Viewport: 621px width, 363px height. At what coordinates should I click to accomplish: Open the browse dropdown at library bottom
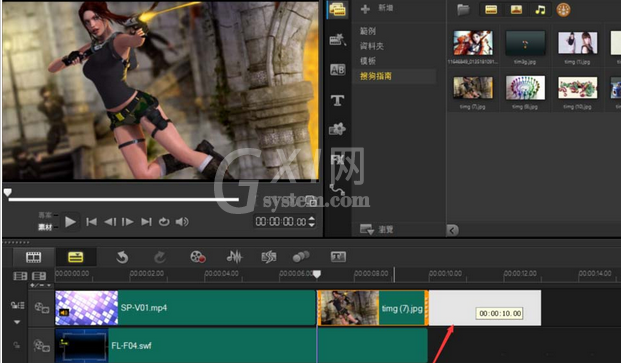[x=376, y=229]
